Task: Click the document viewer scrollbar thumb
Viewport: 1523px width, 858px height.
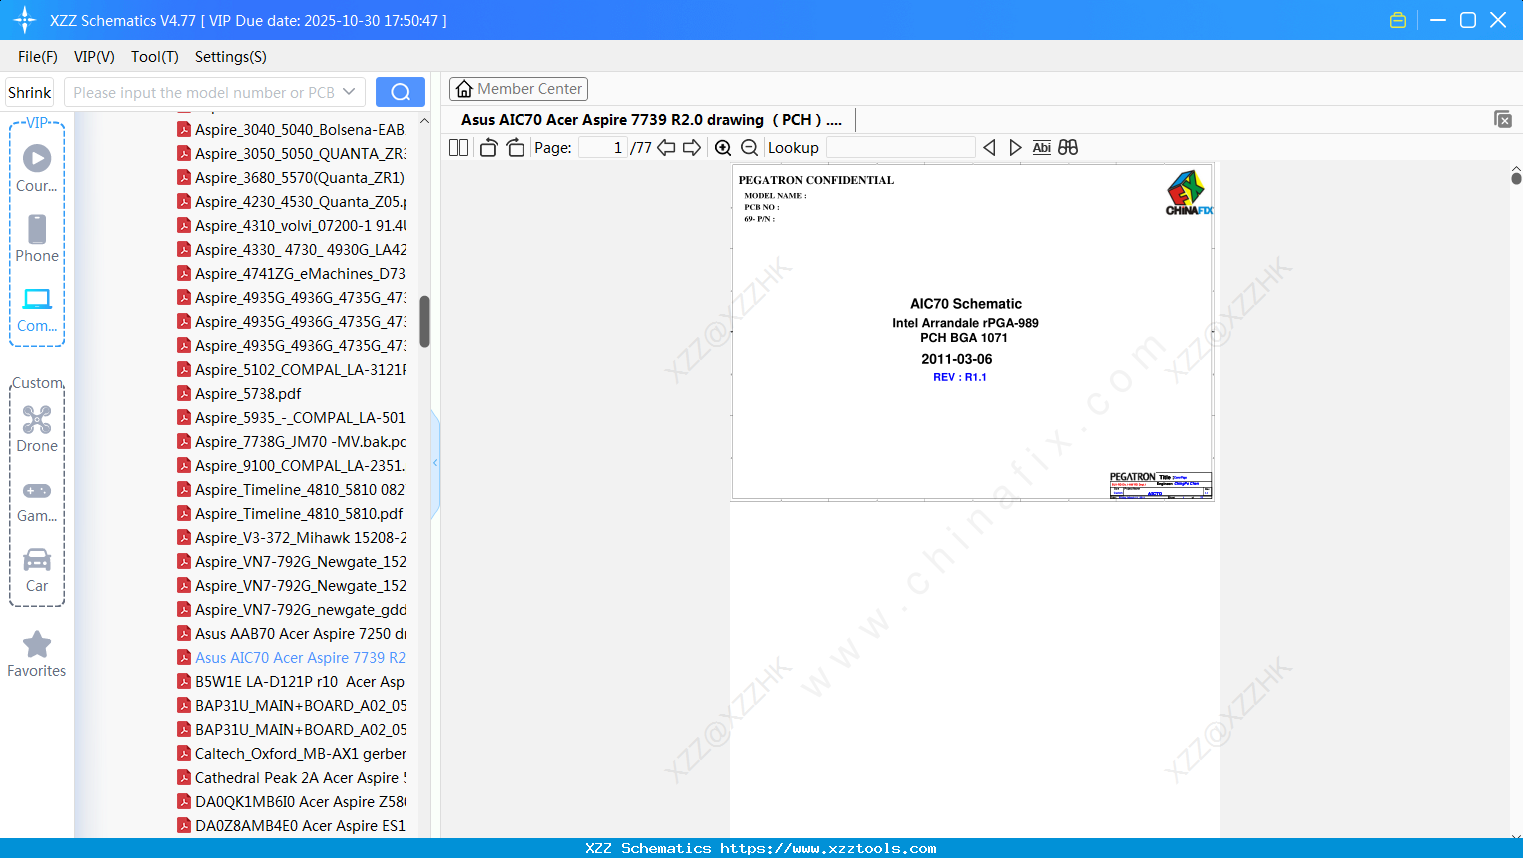Action: pyautogui.click(x=1516, y=178)
